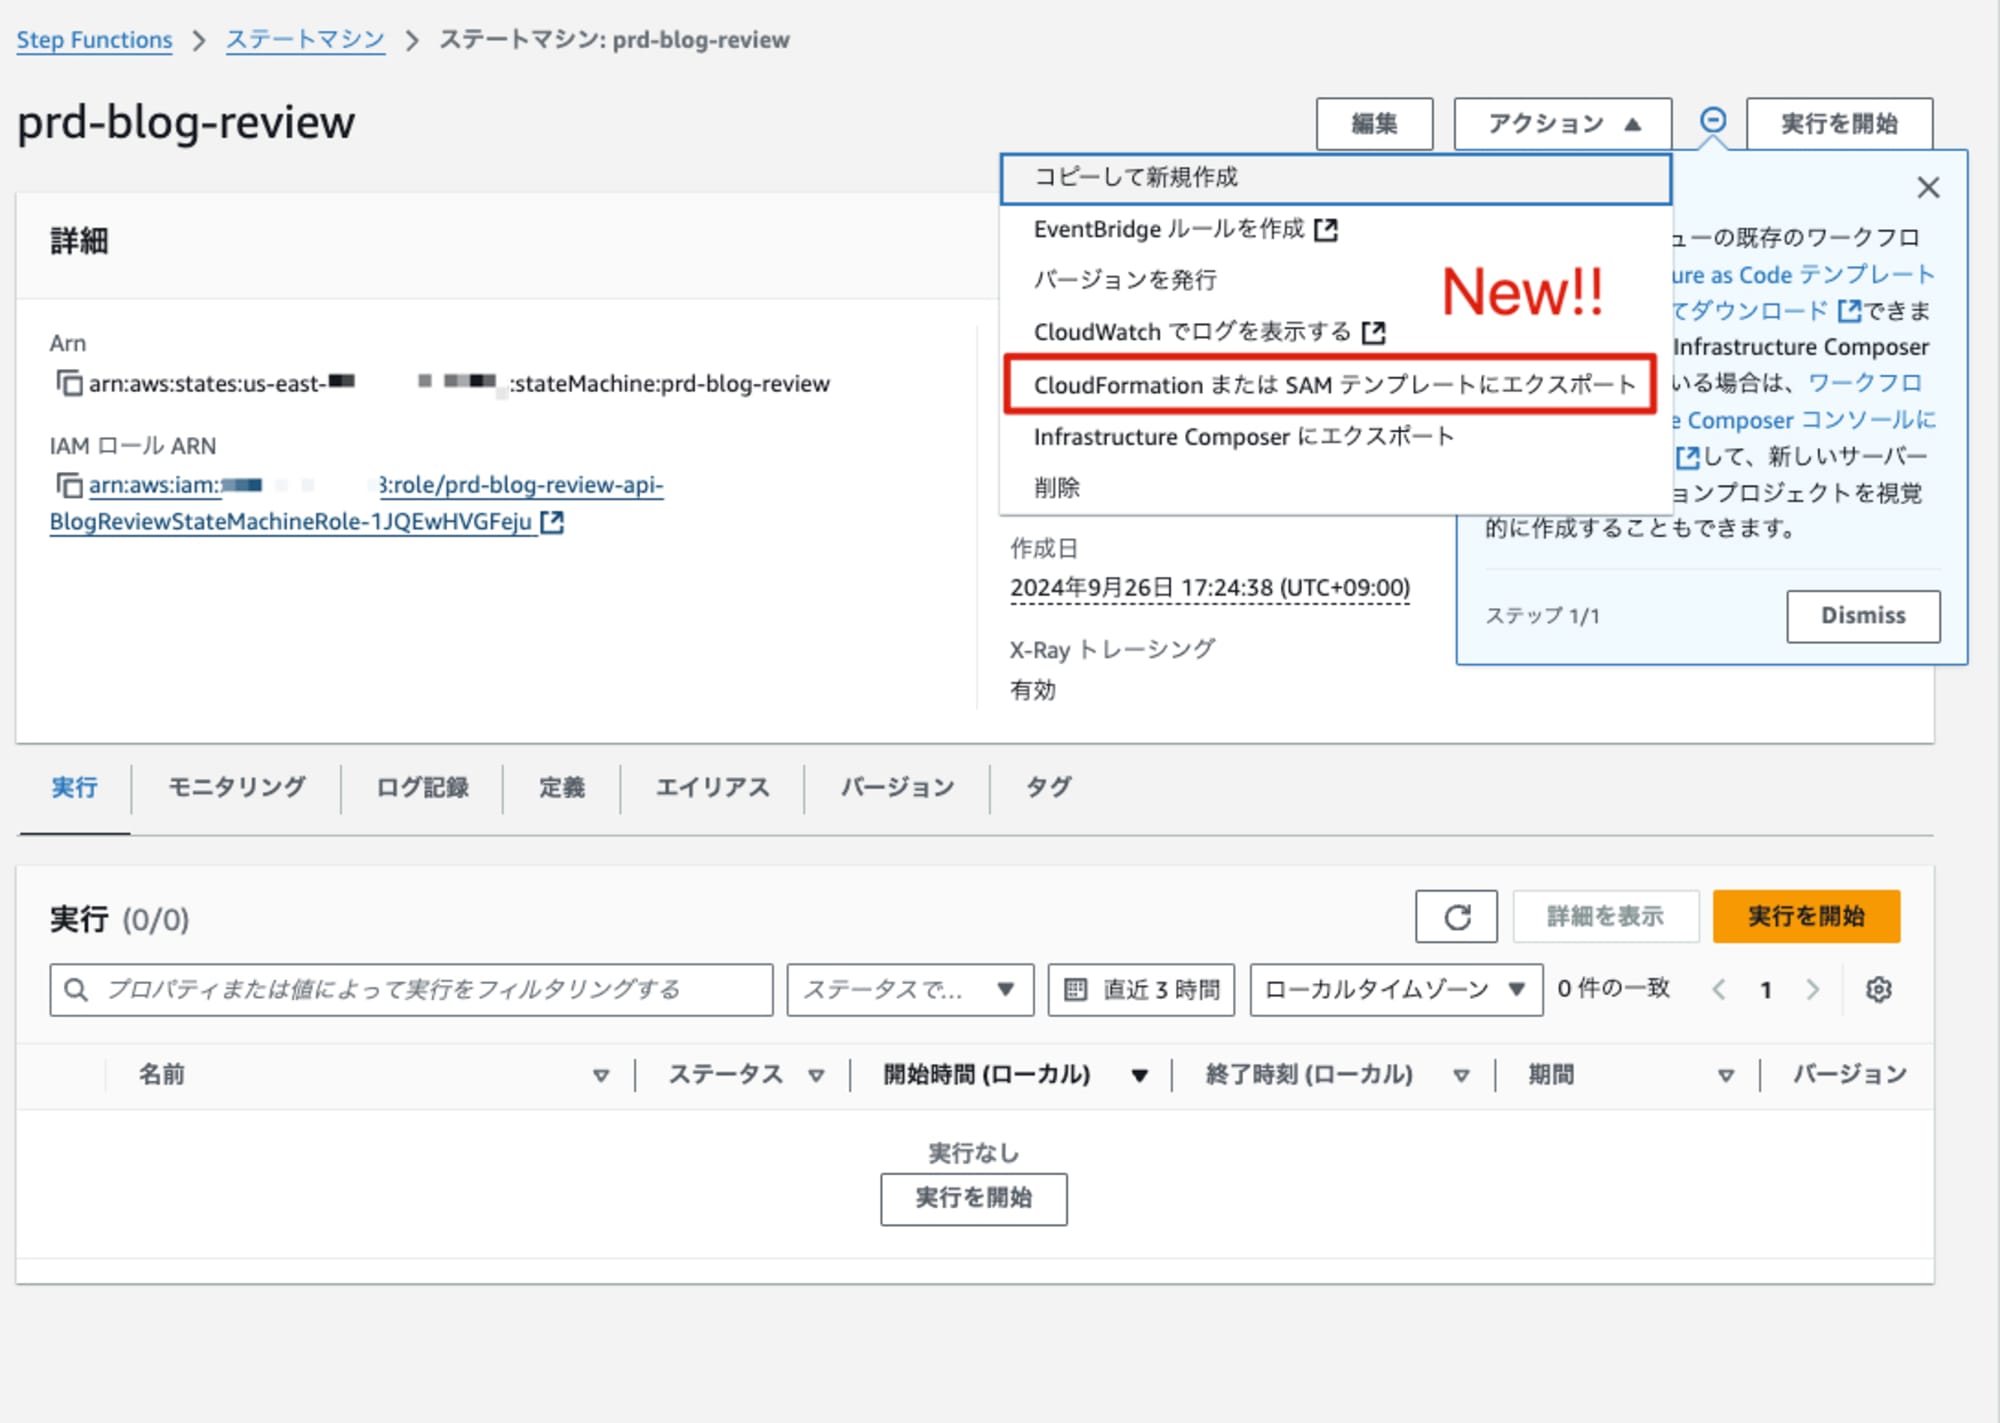This screenshot has height=1423, width=2000.
Task: Click 実行を開始 under 実行なし
Action: [x=973, y=1198]
